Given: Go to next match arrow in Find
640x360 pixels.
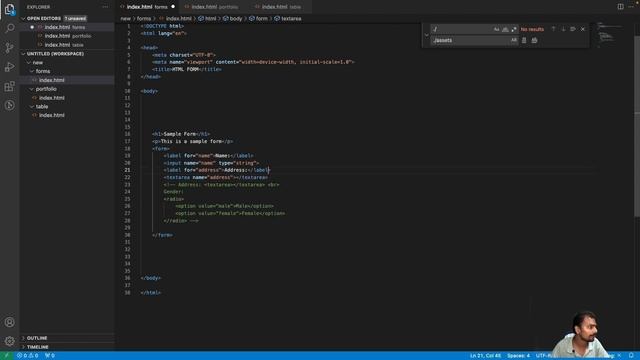Looking at the screenshot, I should 563,29.
